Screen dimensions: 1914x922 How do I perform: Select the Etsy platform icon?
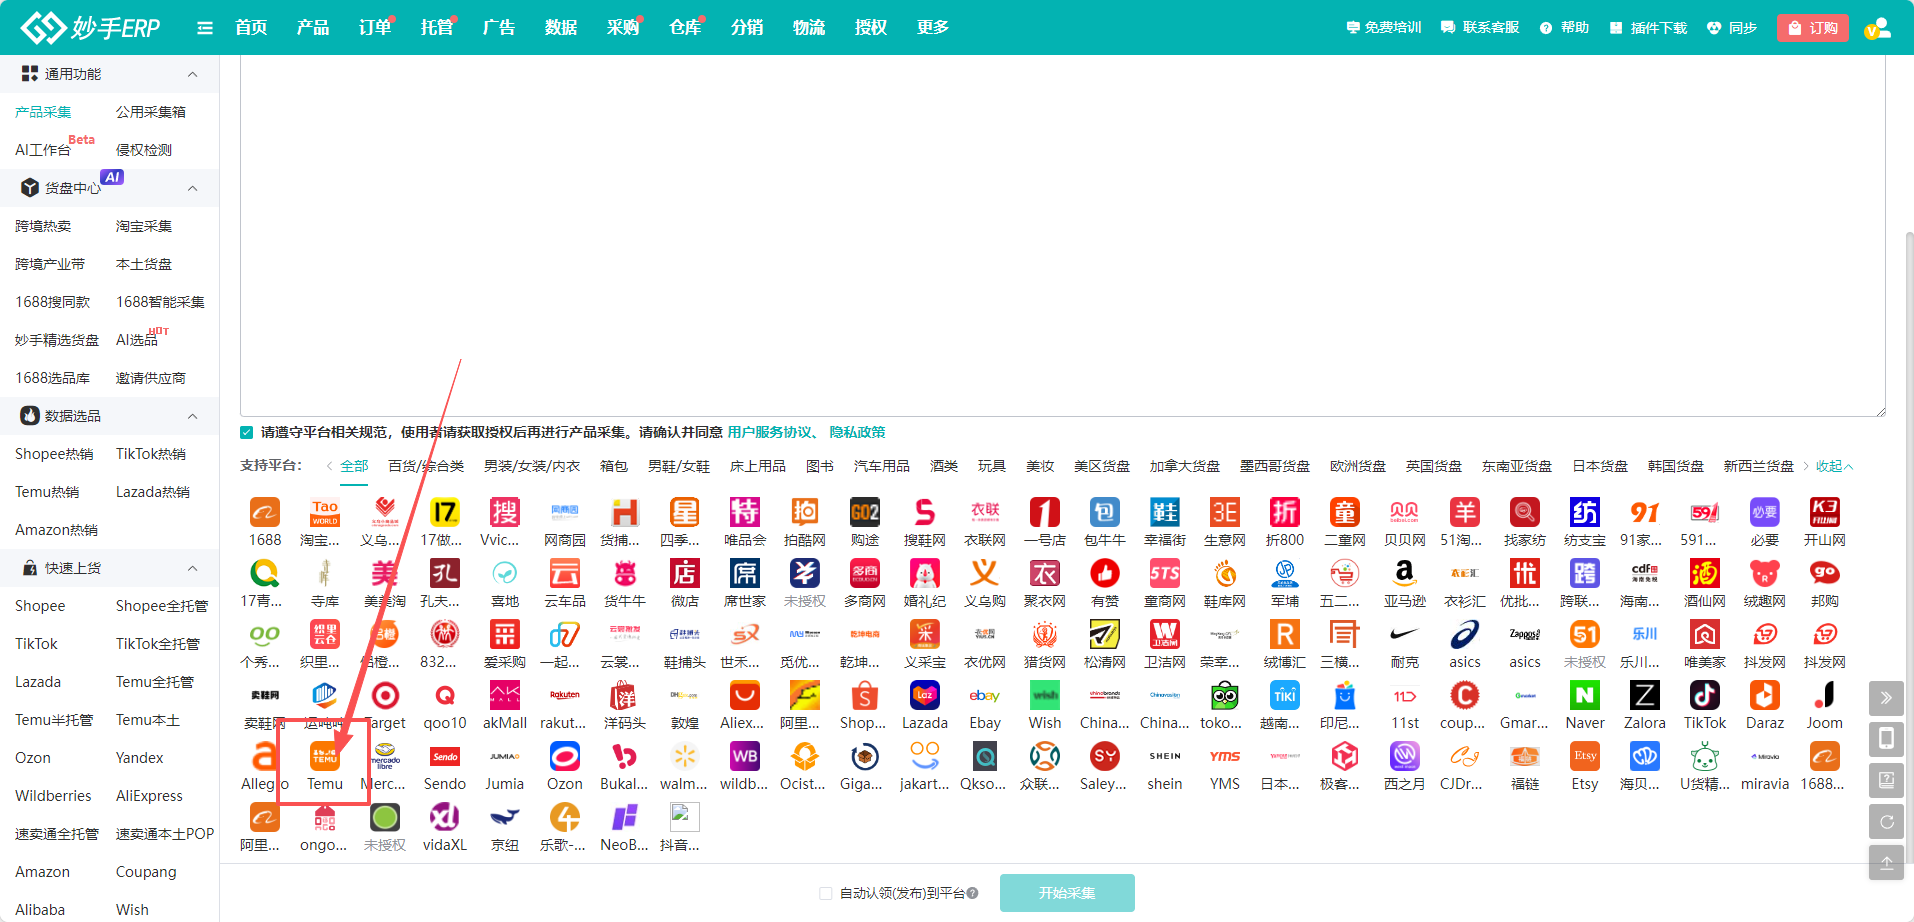tap(1585, 757)
